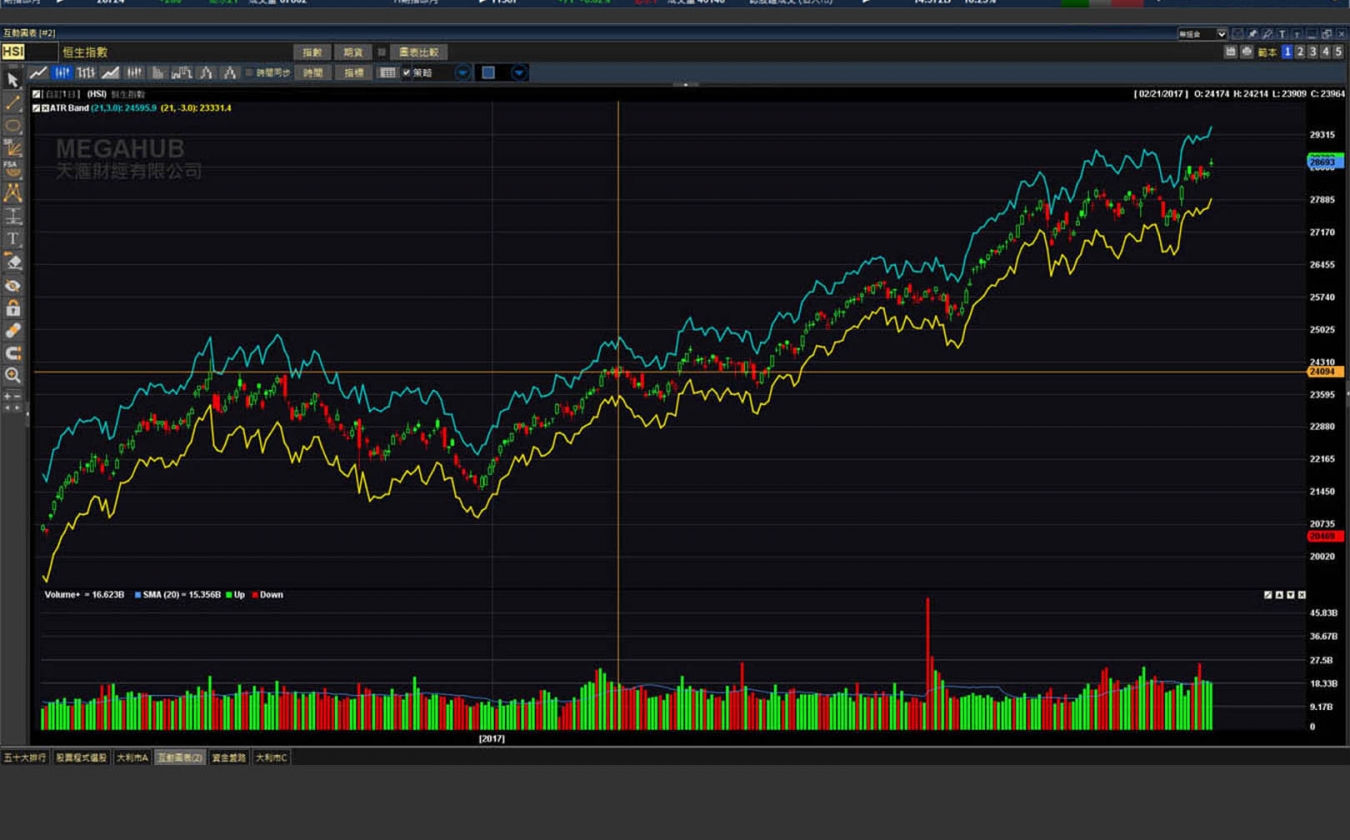The height and width of the screenshot is (840, 1350).
Task: Collapse volume panel with down arrow
Action: click(x=1290, y=595)
